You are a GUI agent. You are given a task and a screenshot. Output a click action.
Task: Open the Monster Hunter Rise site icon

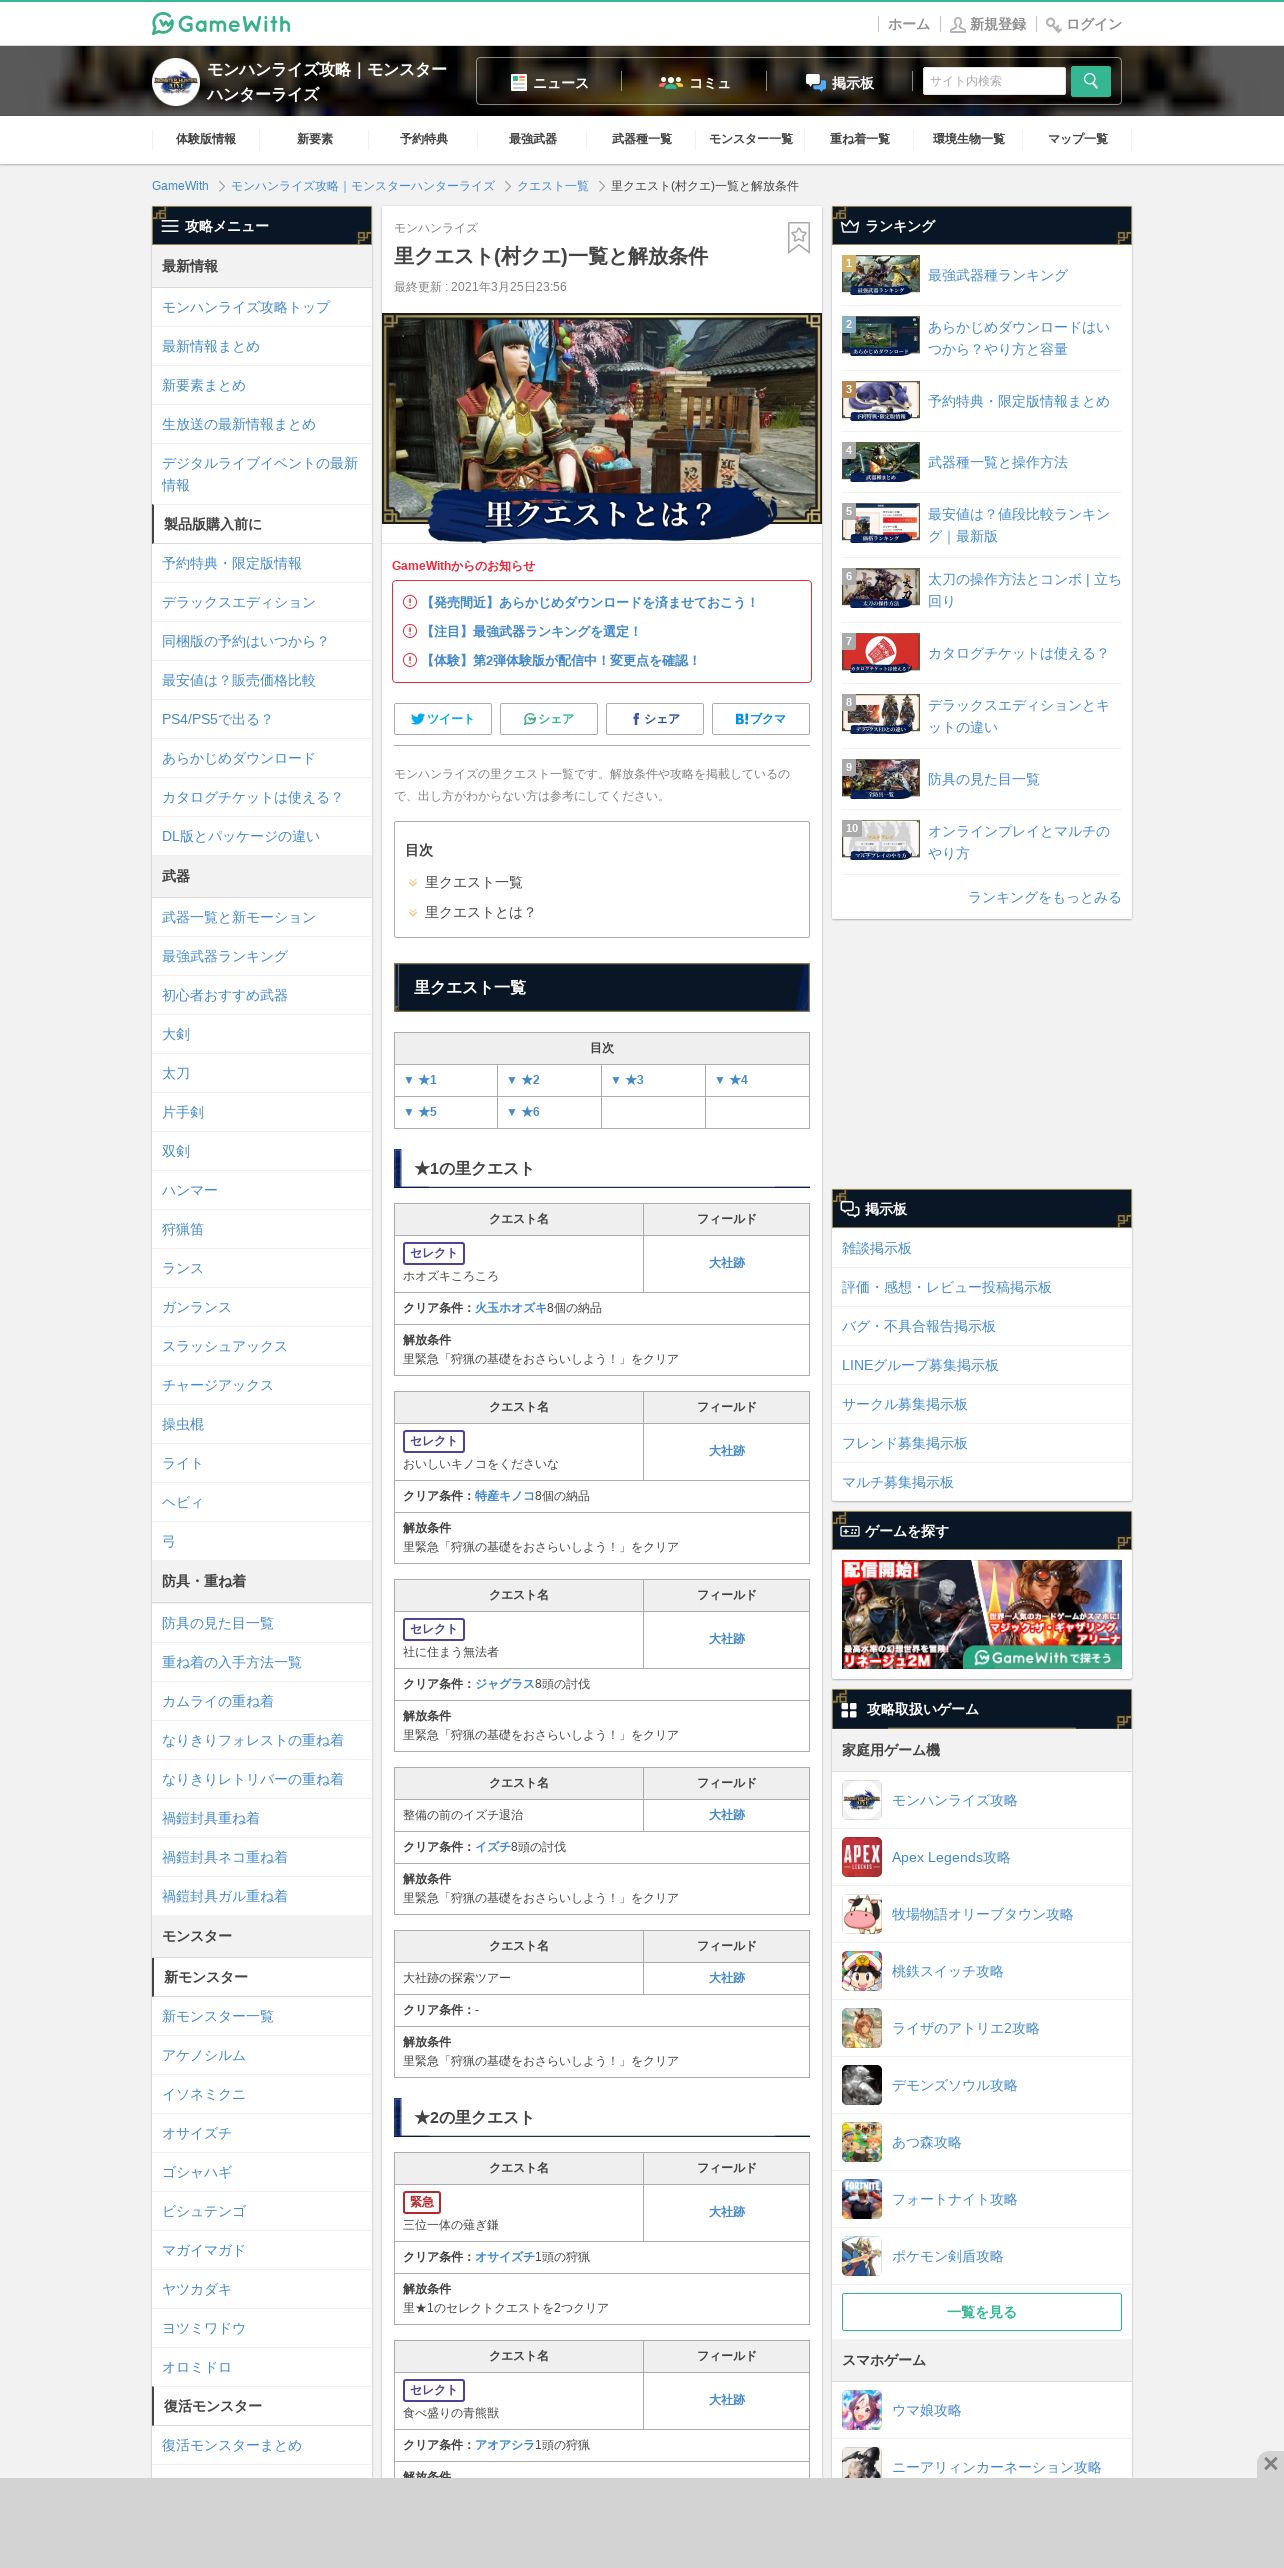[176, 82]
